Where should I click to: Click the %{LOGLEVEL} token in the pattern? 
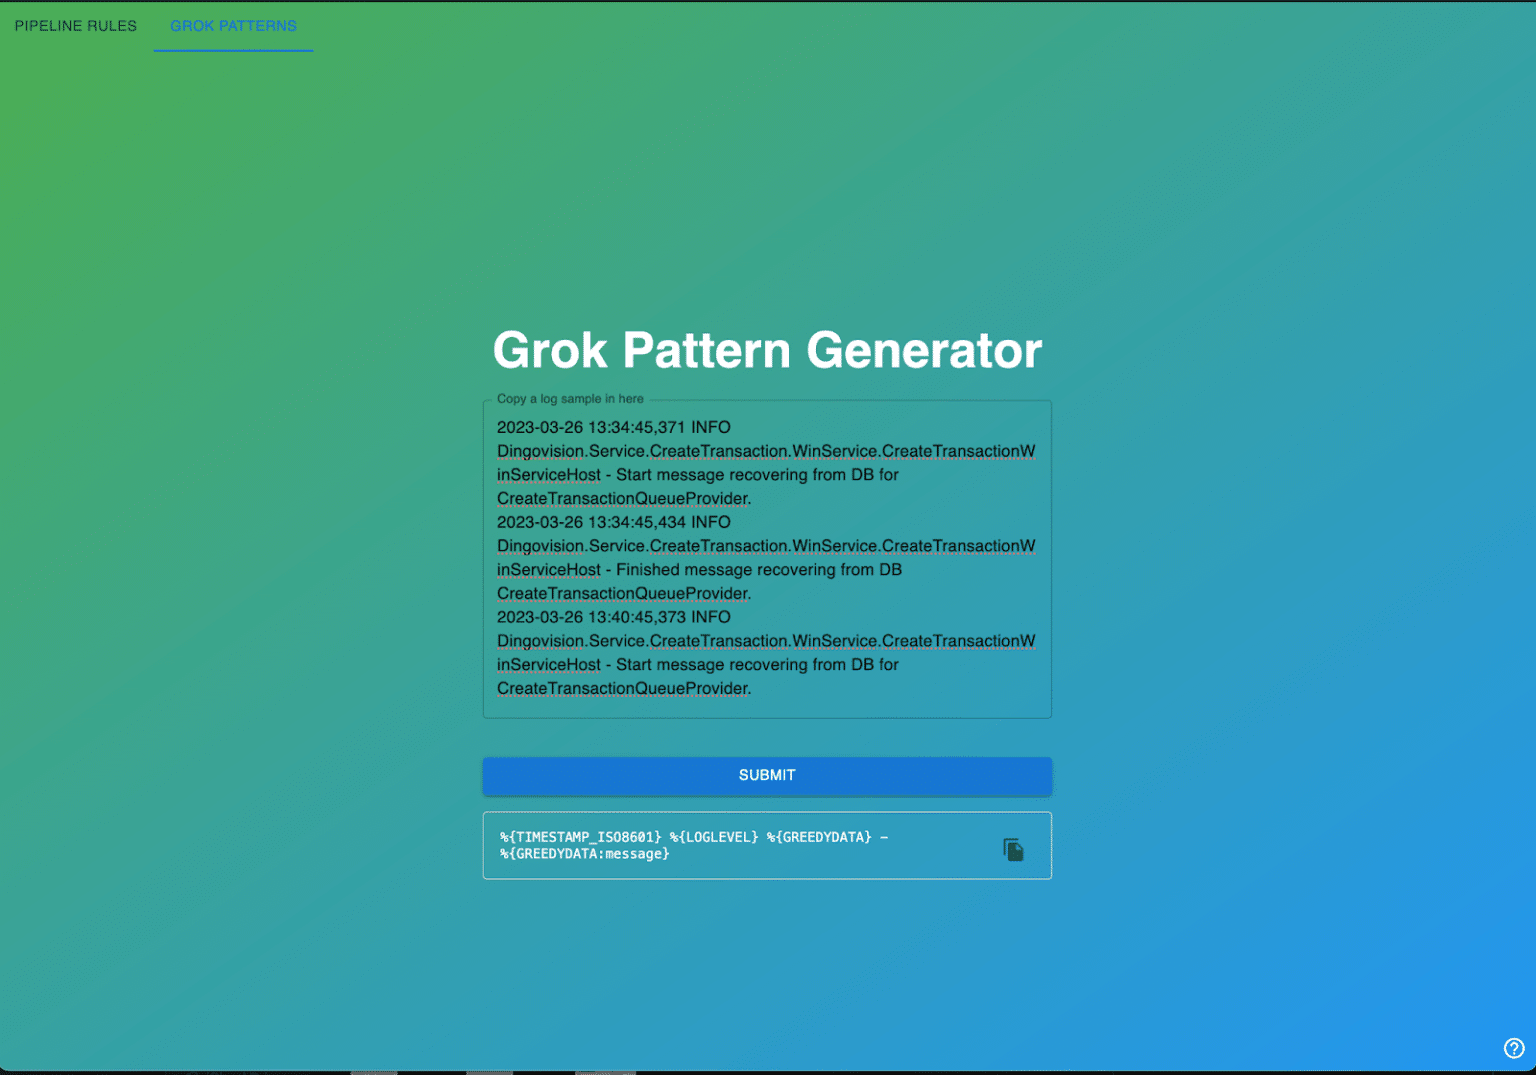[x=716, y=837]
